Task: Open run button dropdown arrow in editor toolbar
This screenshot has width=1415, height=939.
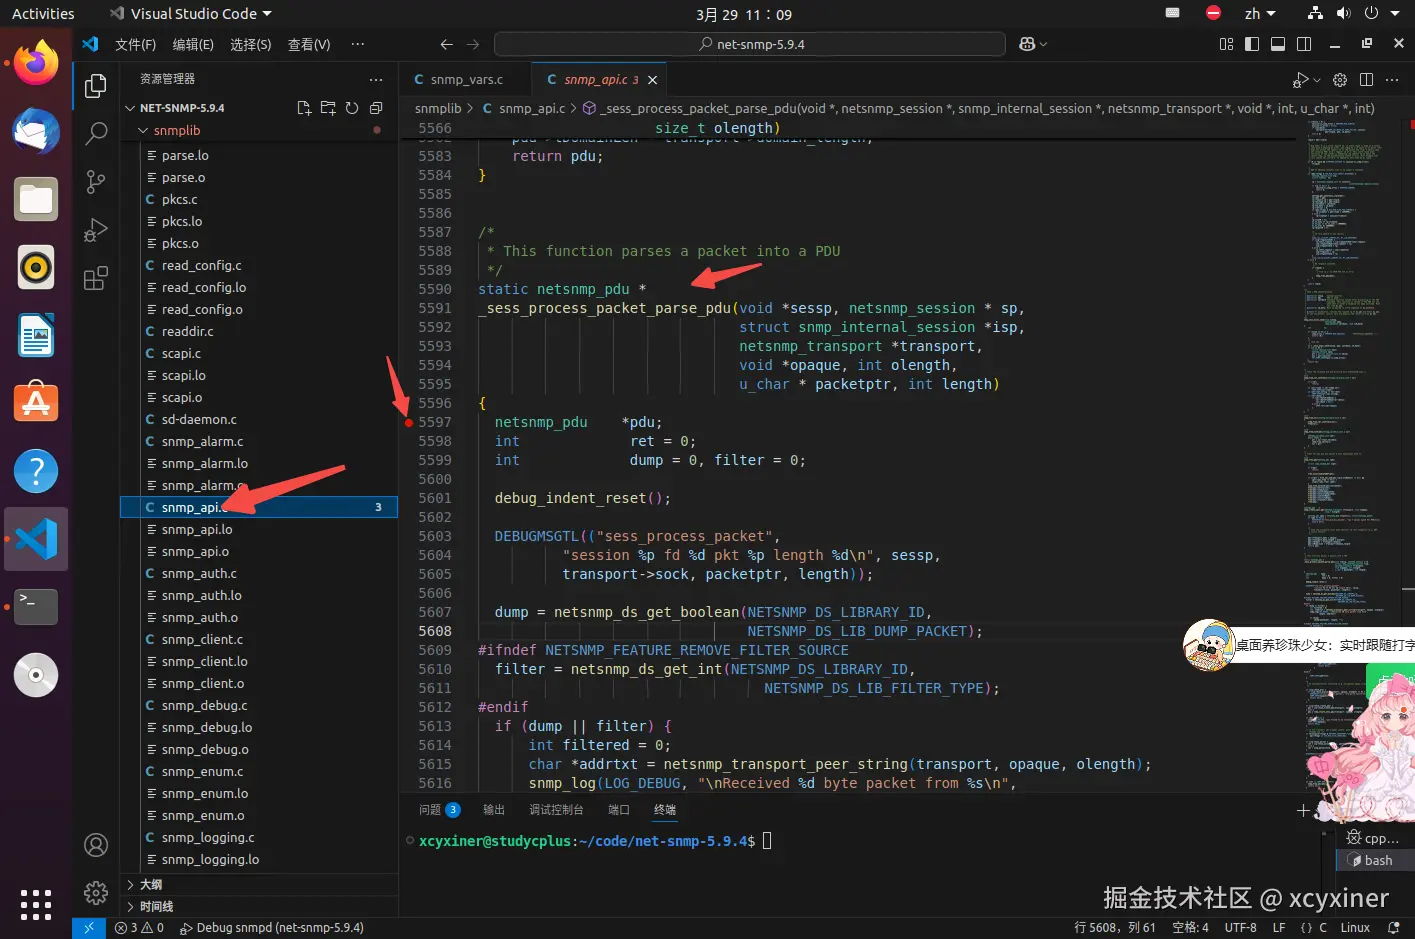Action: pos(1316,80)
